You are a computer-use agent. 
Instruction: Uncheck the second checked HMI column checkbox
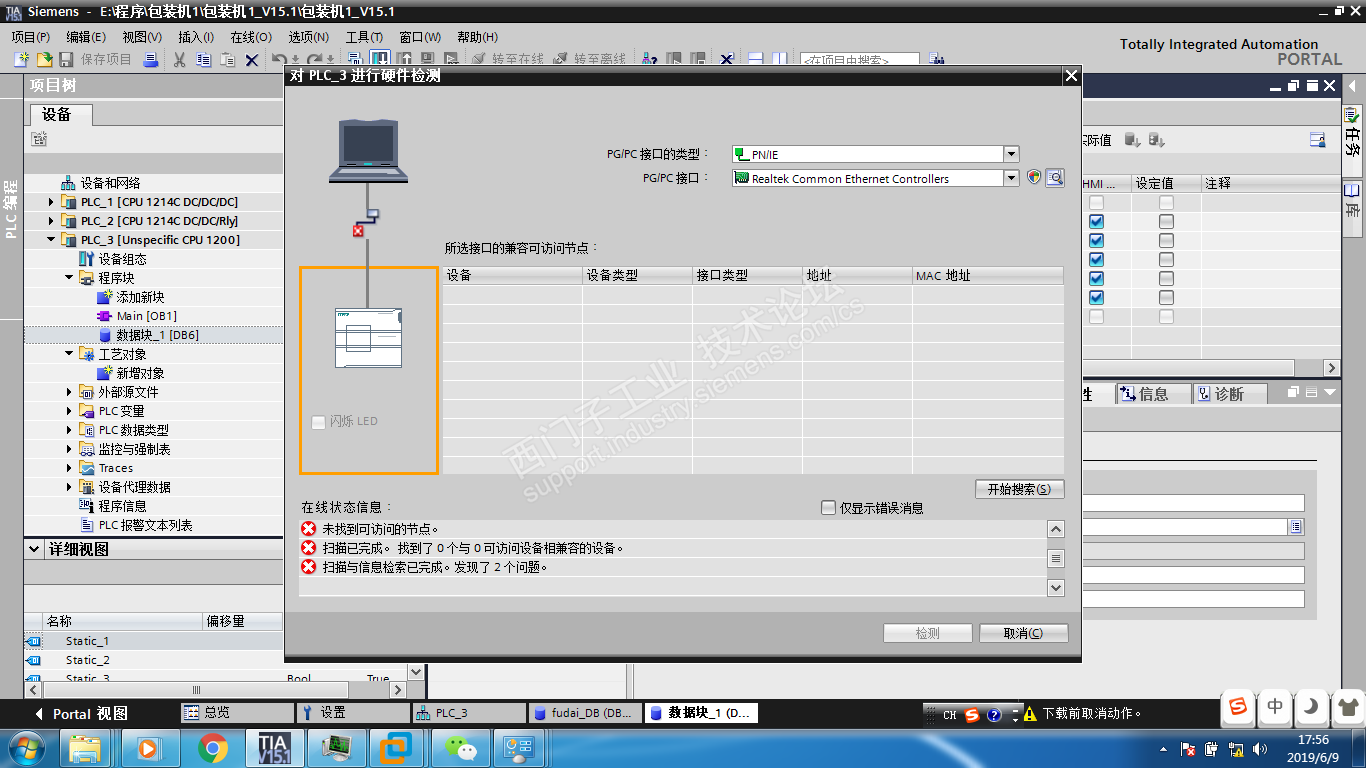click(1096, 241)
